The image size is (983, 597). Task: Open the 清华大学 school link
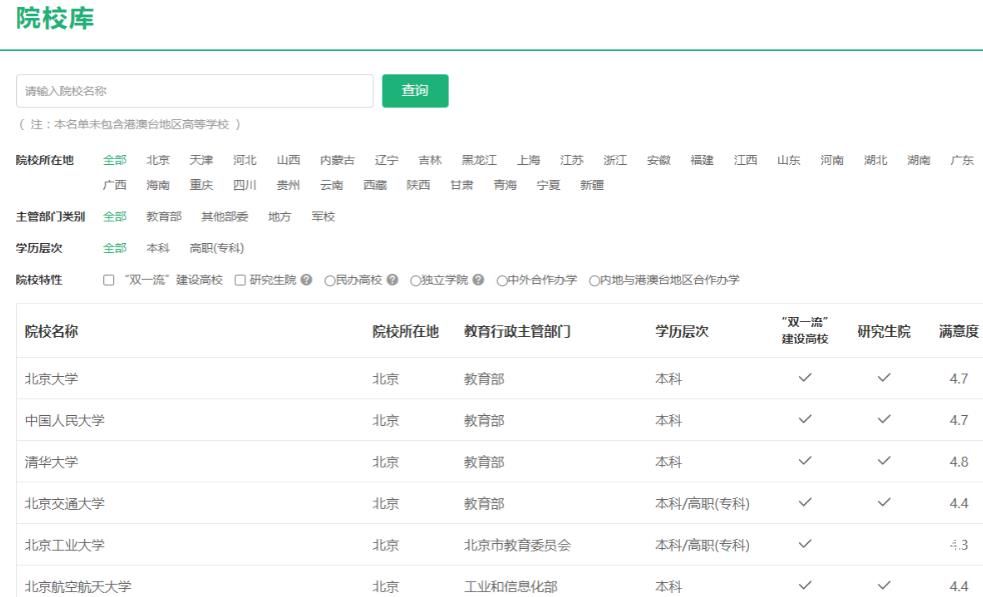(x=51, y=462)
